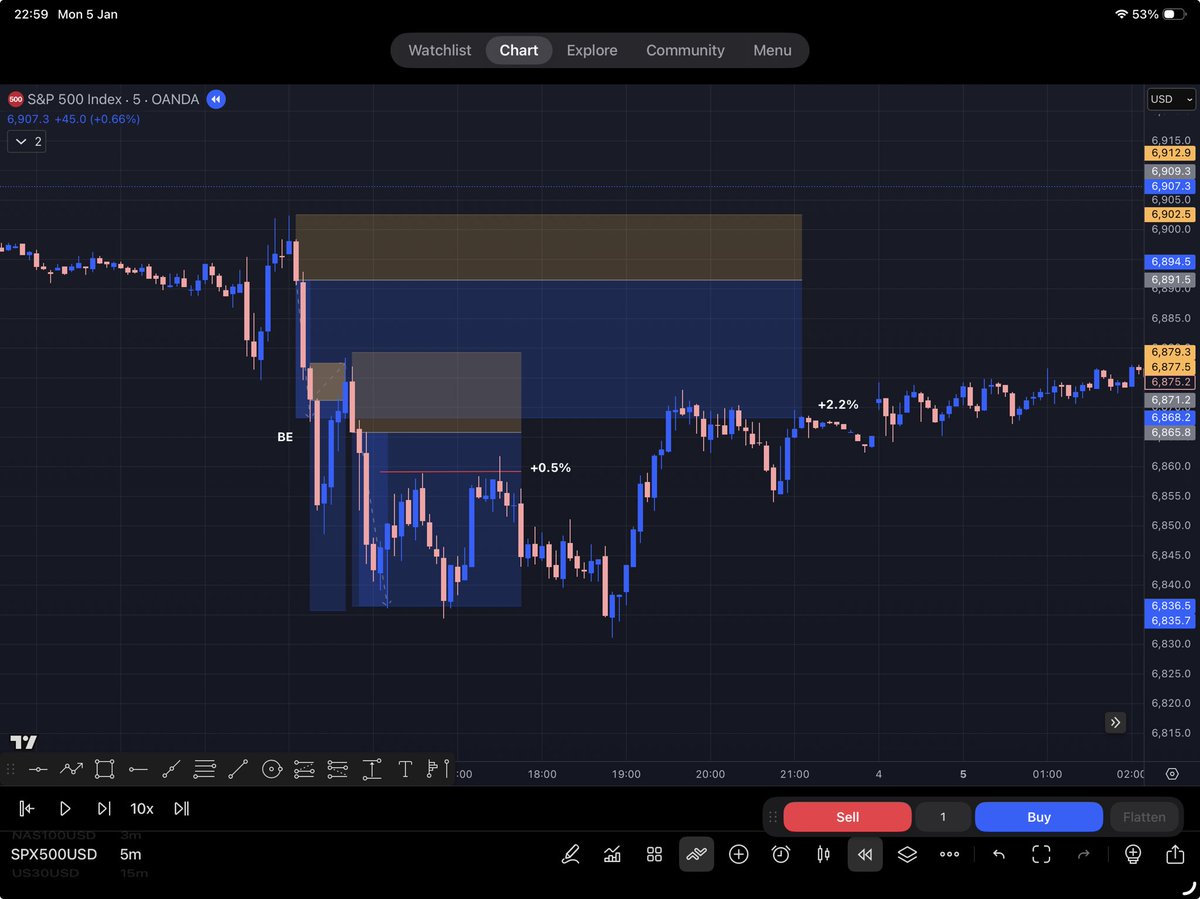
Task: Select the BE text label on chart
Action: [x=285, y=437]
